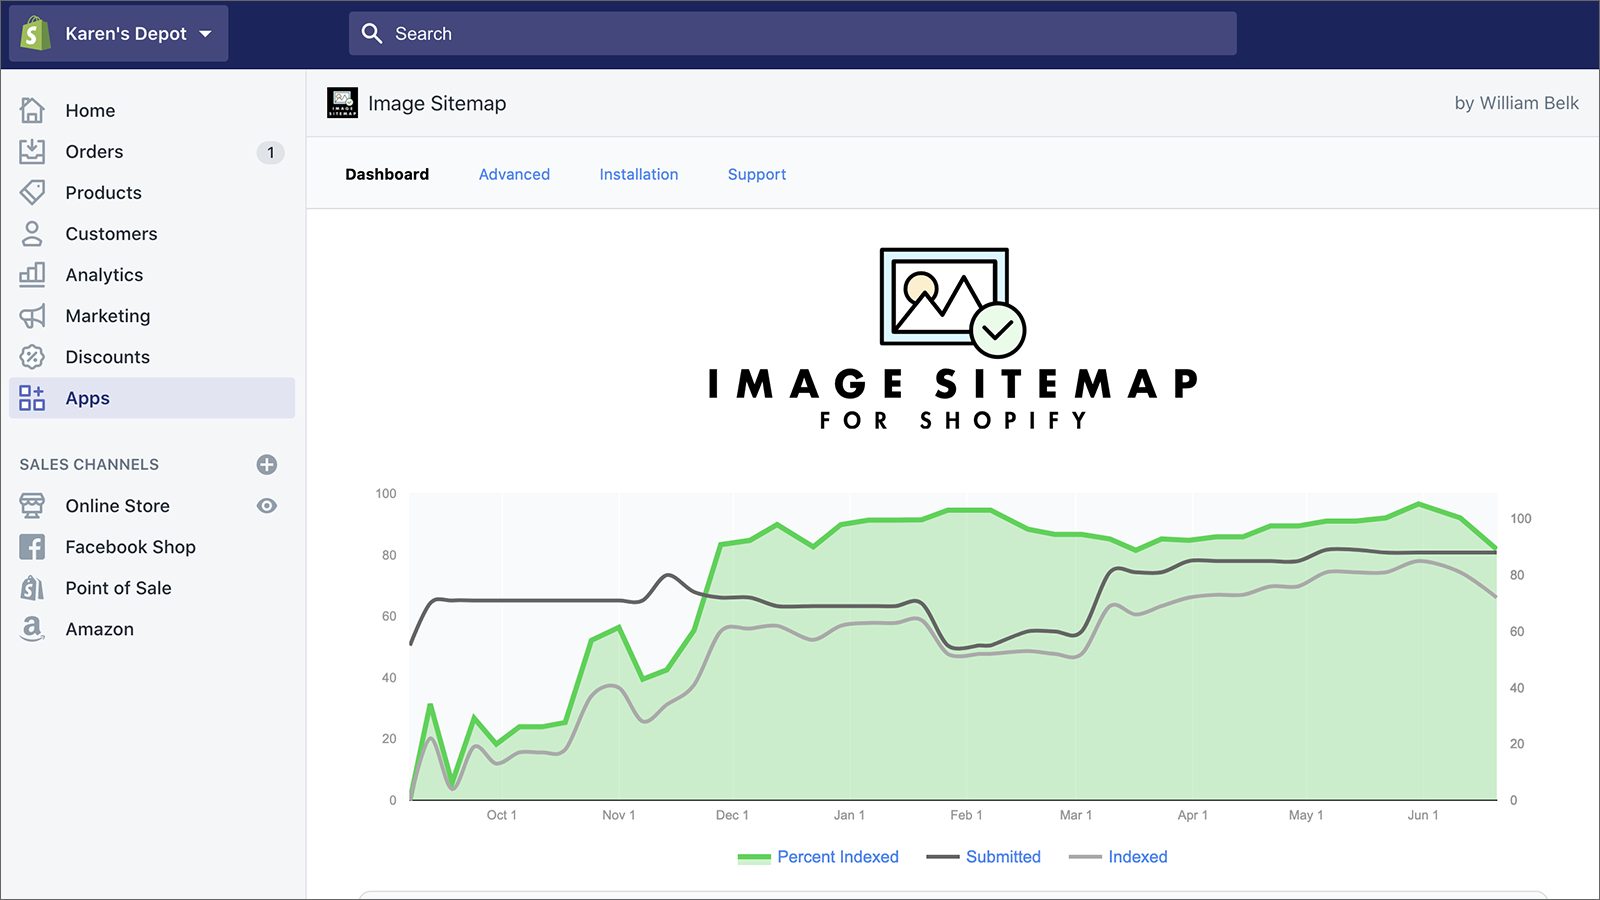The image size is (1600, 900).
Task: Click into the Search field
Action: point(792,34)
